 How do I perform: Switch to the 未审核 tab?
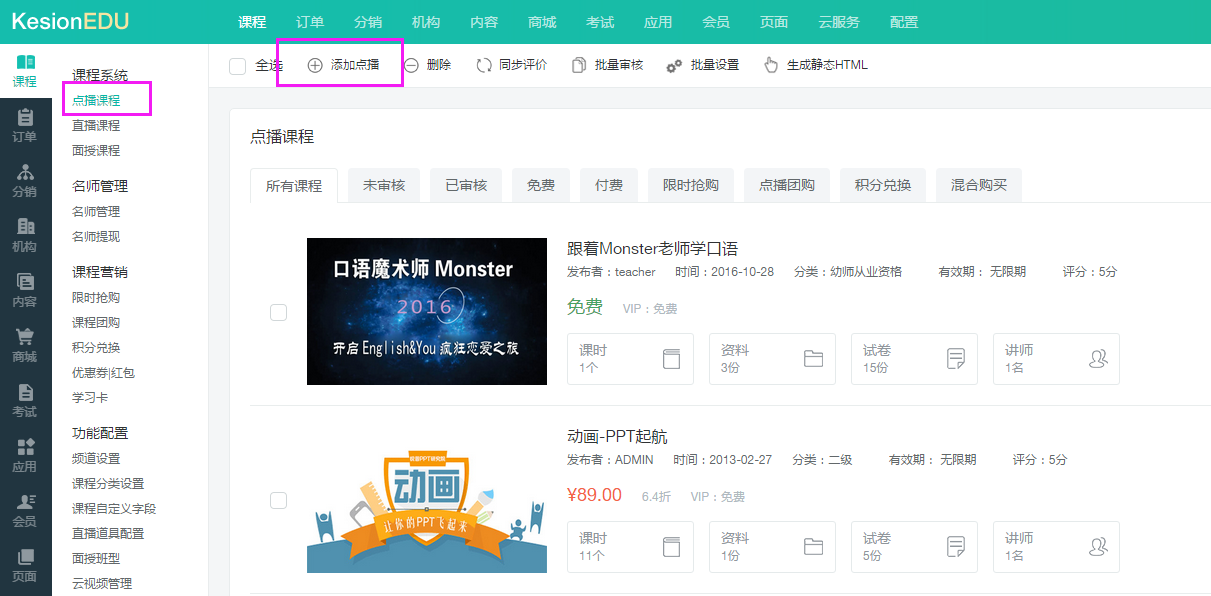click(384, 185)
